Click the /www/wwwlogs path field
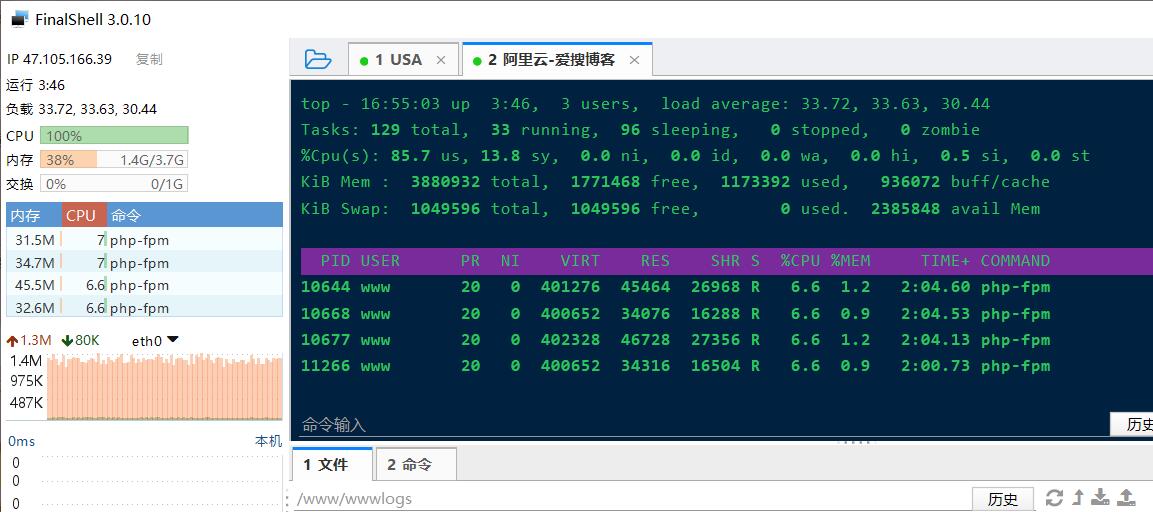The height and width of the screenshot is (512, 1153). click(x=632, y=499)
